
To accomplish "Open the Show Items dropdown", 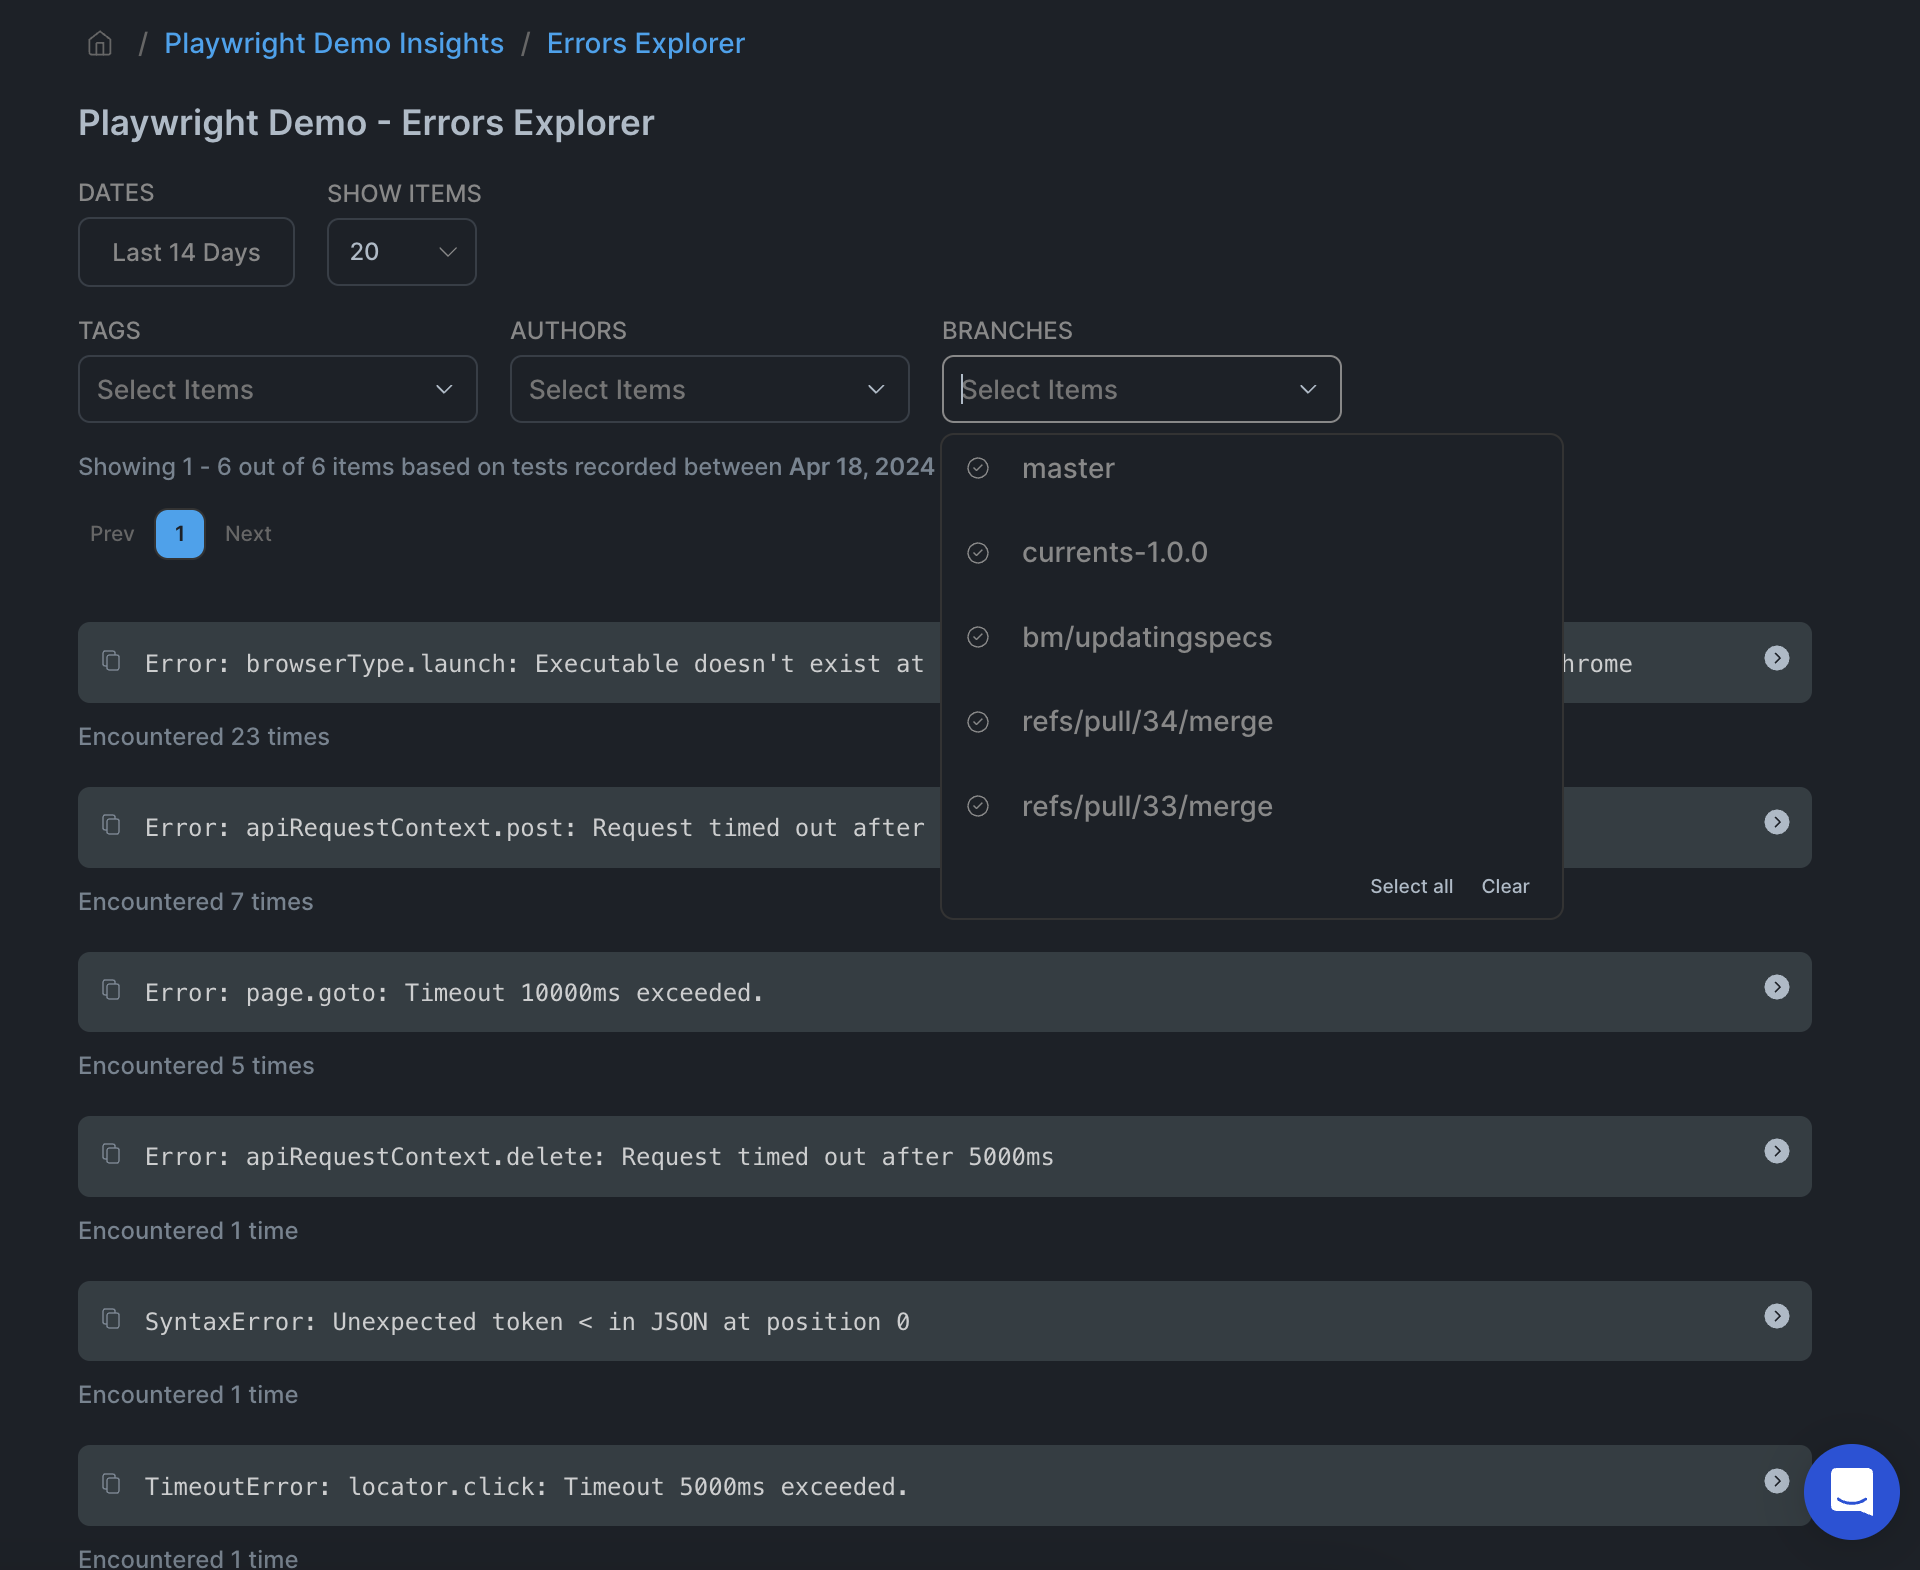I will [401, 252].
